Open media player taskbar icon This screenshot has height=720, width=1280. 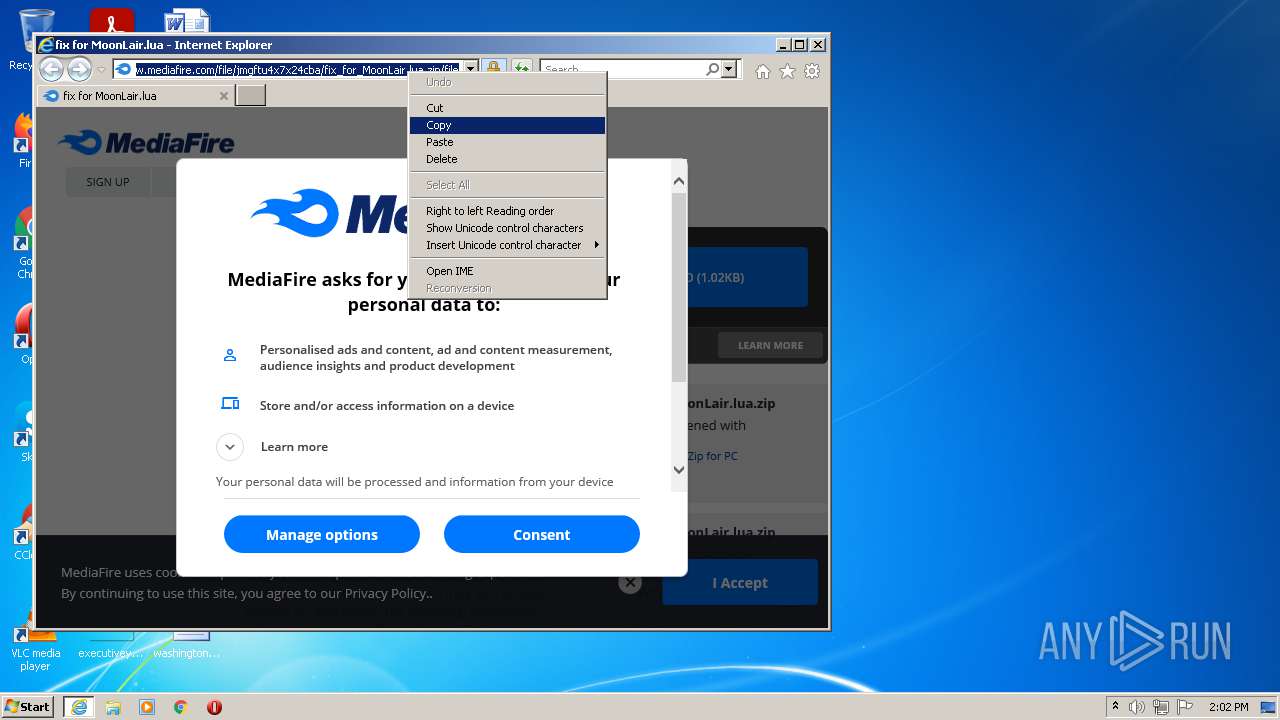[x=147, y=706]
